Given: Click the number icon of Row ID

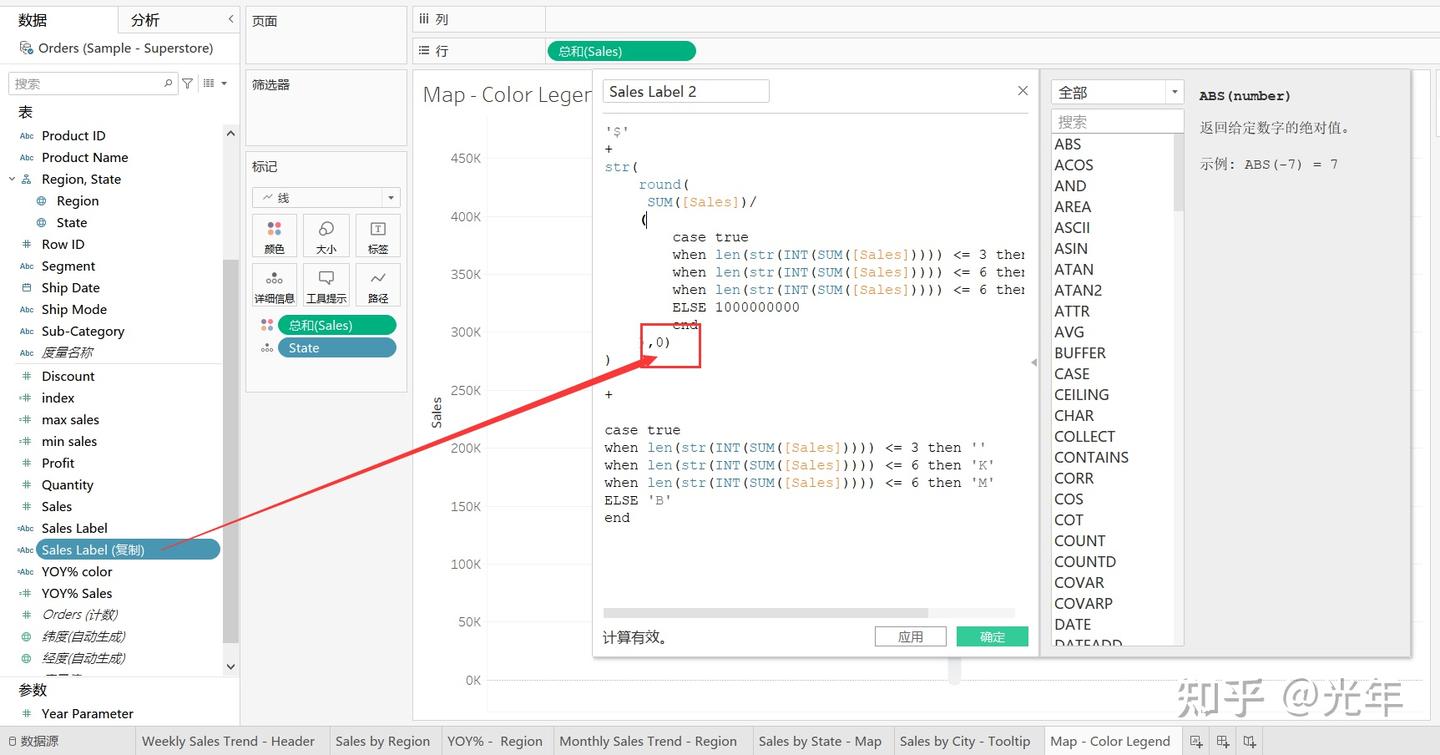Looking at the screenshot, I should tap(27, 245).
